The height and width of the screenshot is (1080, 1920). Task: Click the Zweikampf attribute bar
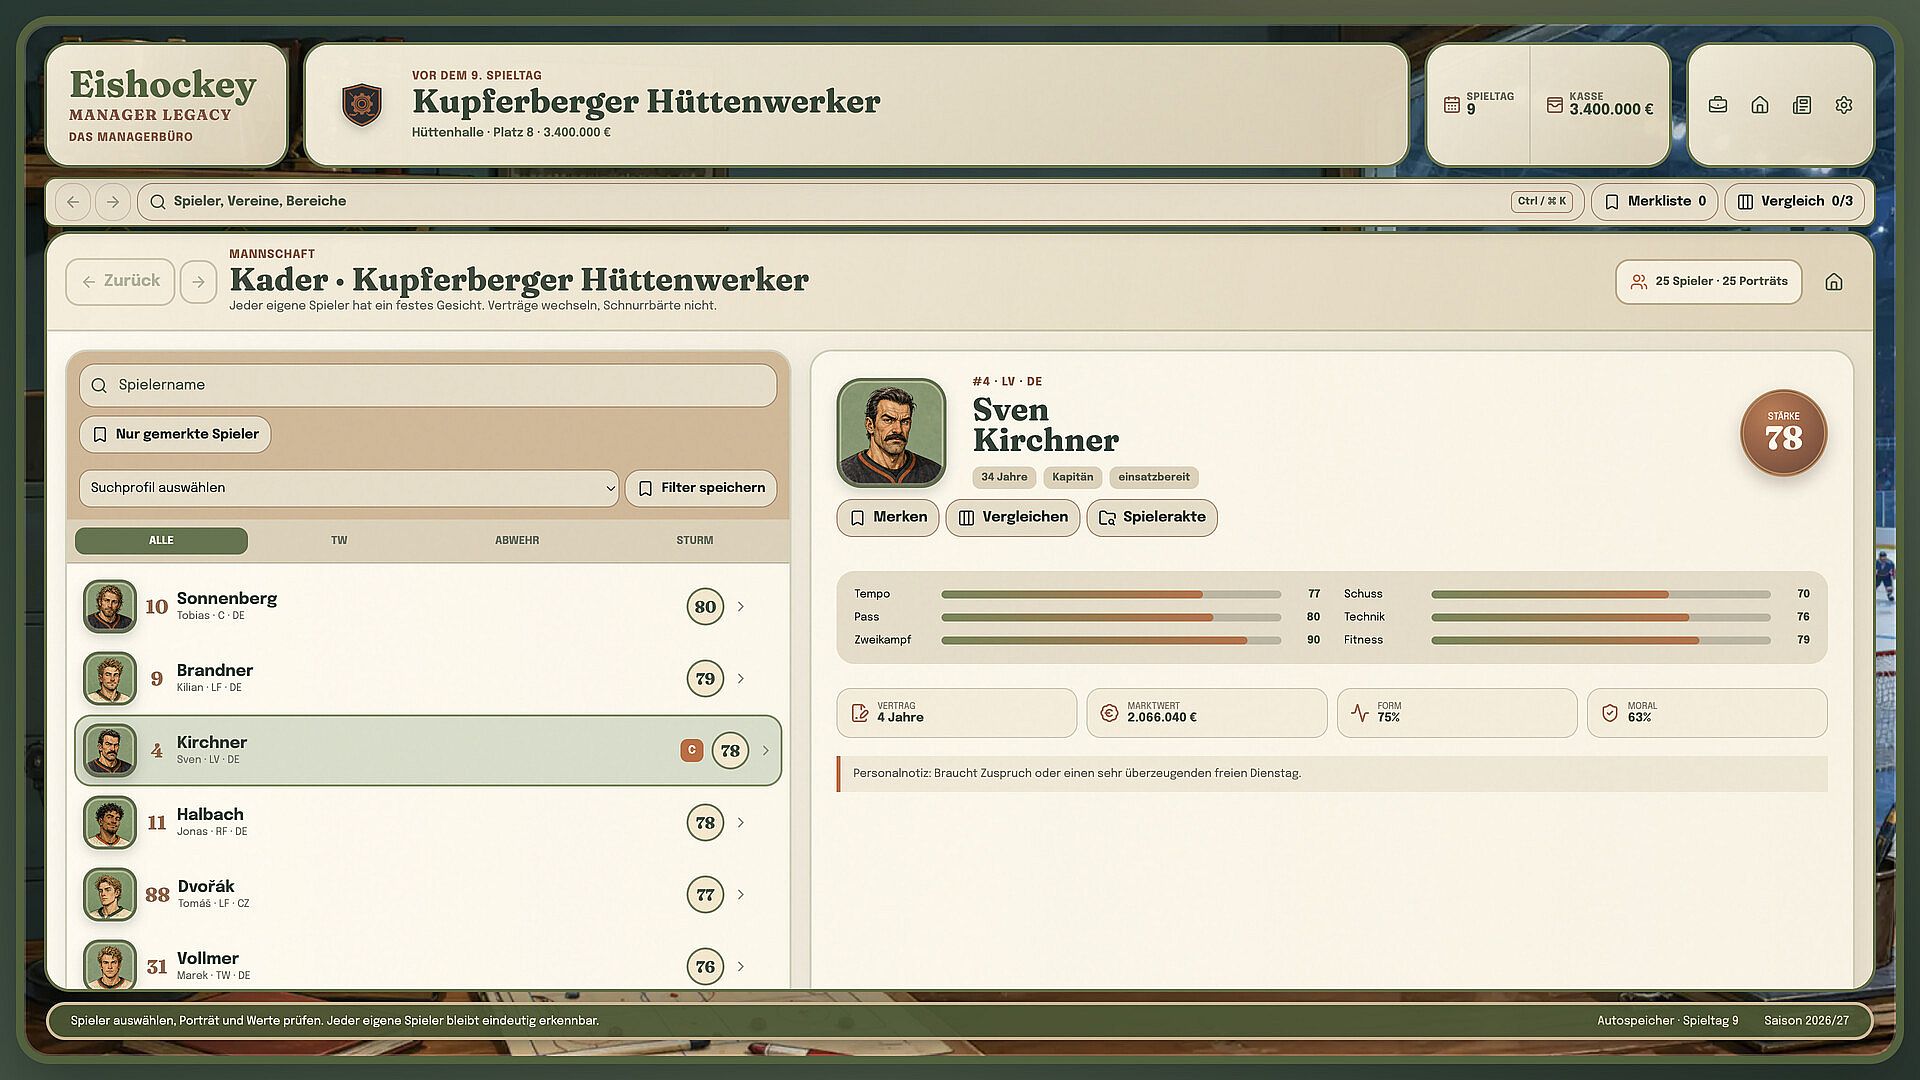tap(1110, 640)
